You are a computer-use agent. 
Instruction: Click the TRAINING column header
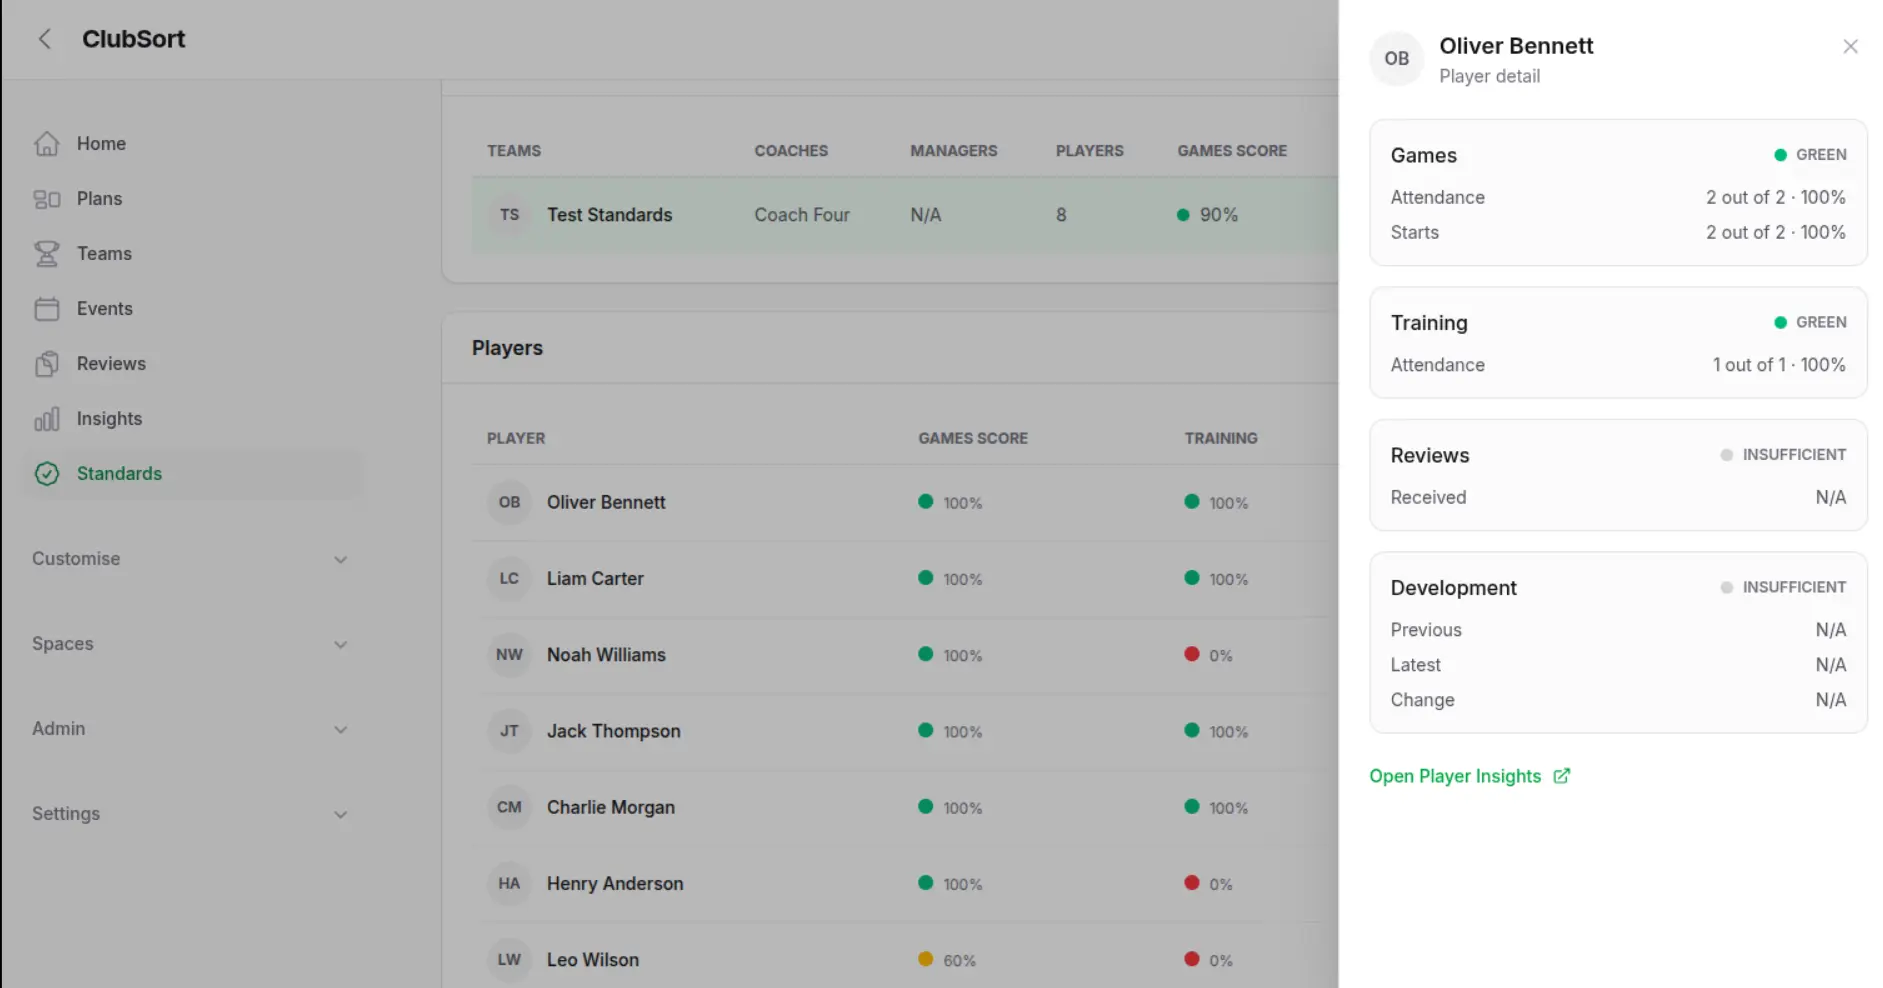pyautogui.click(x=1221, y=439)
